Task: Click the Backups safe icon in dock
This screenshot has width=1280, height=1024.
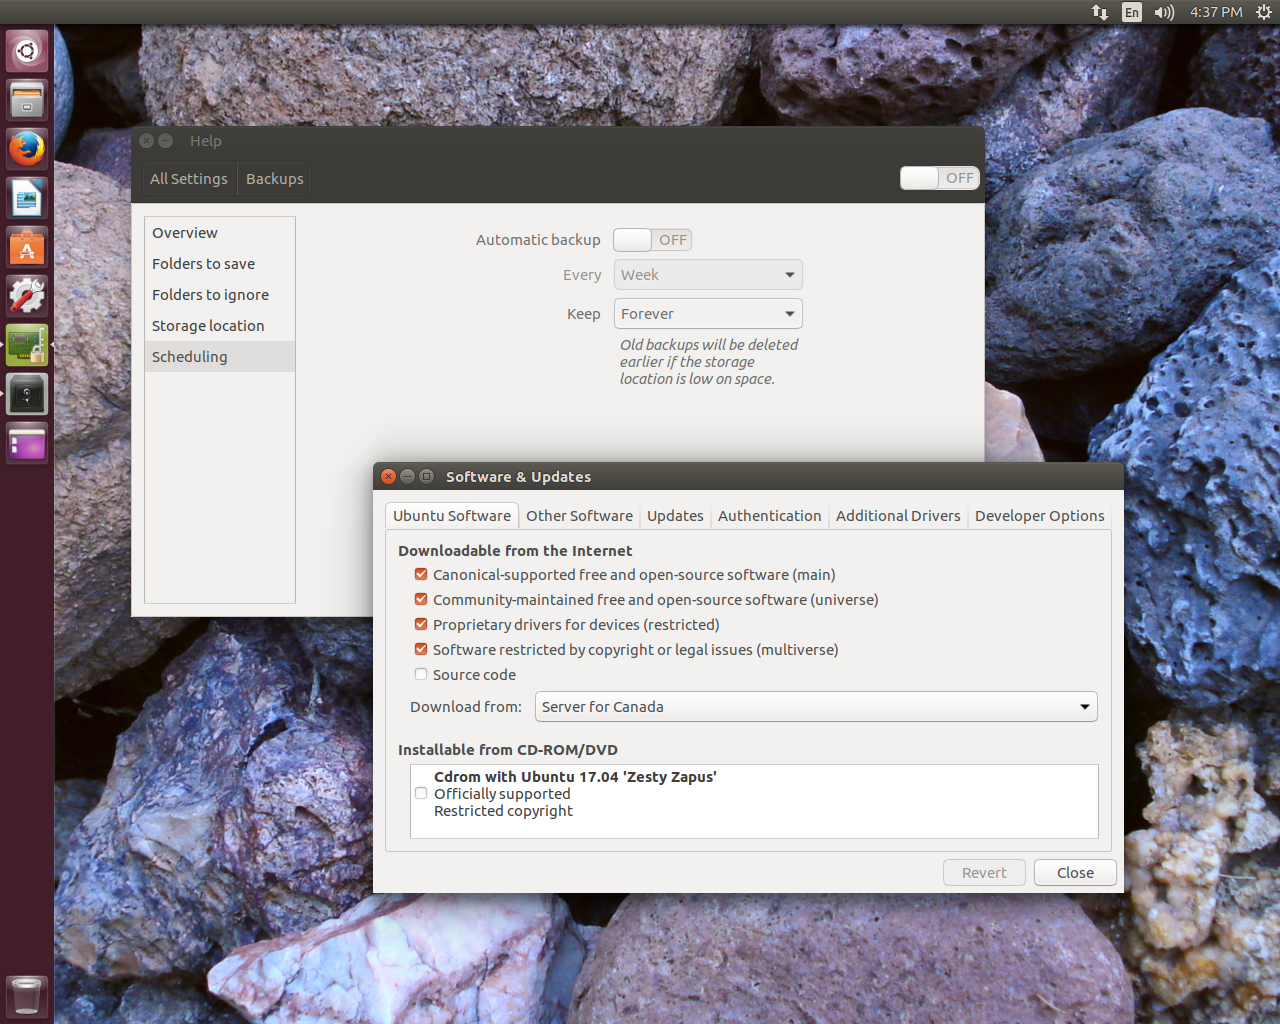Action: click(27, 394)
